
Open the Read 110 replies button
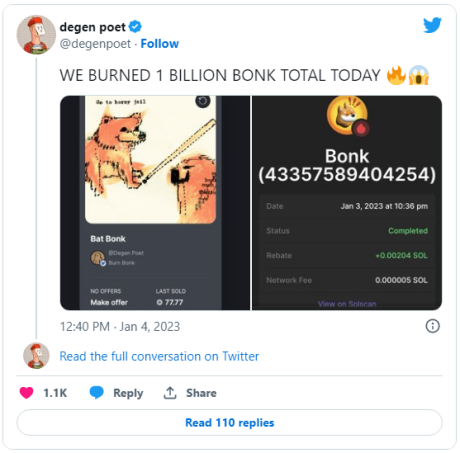pos(230,423)
